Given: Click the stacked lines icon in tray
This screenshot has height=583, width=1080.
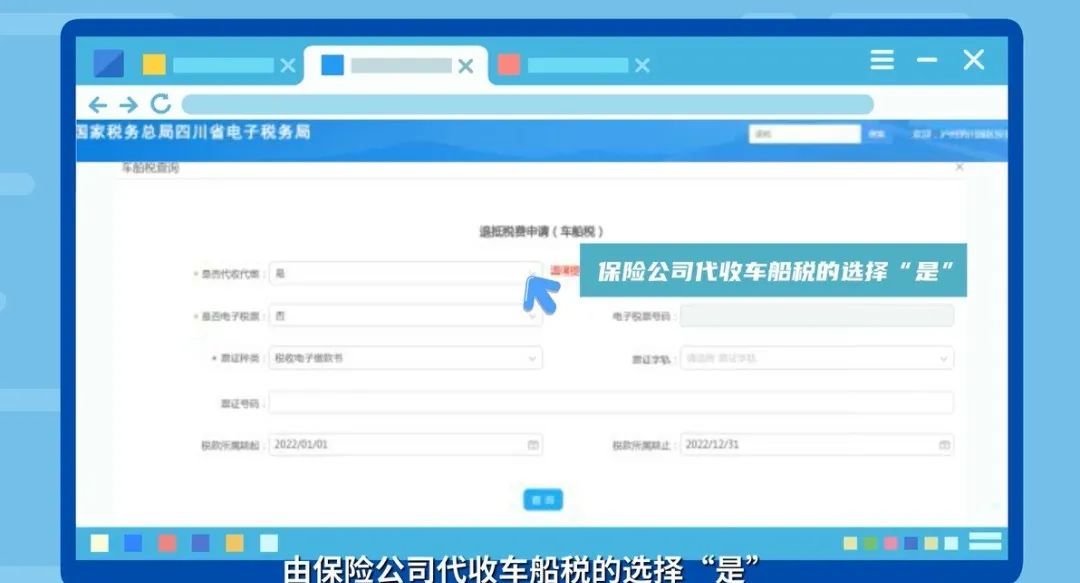Looking at the screenshot, I should (x=985, y=542).
